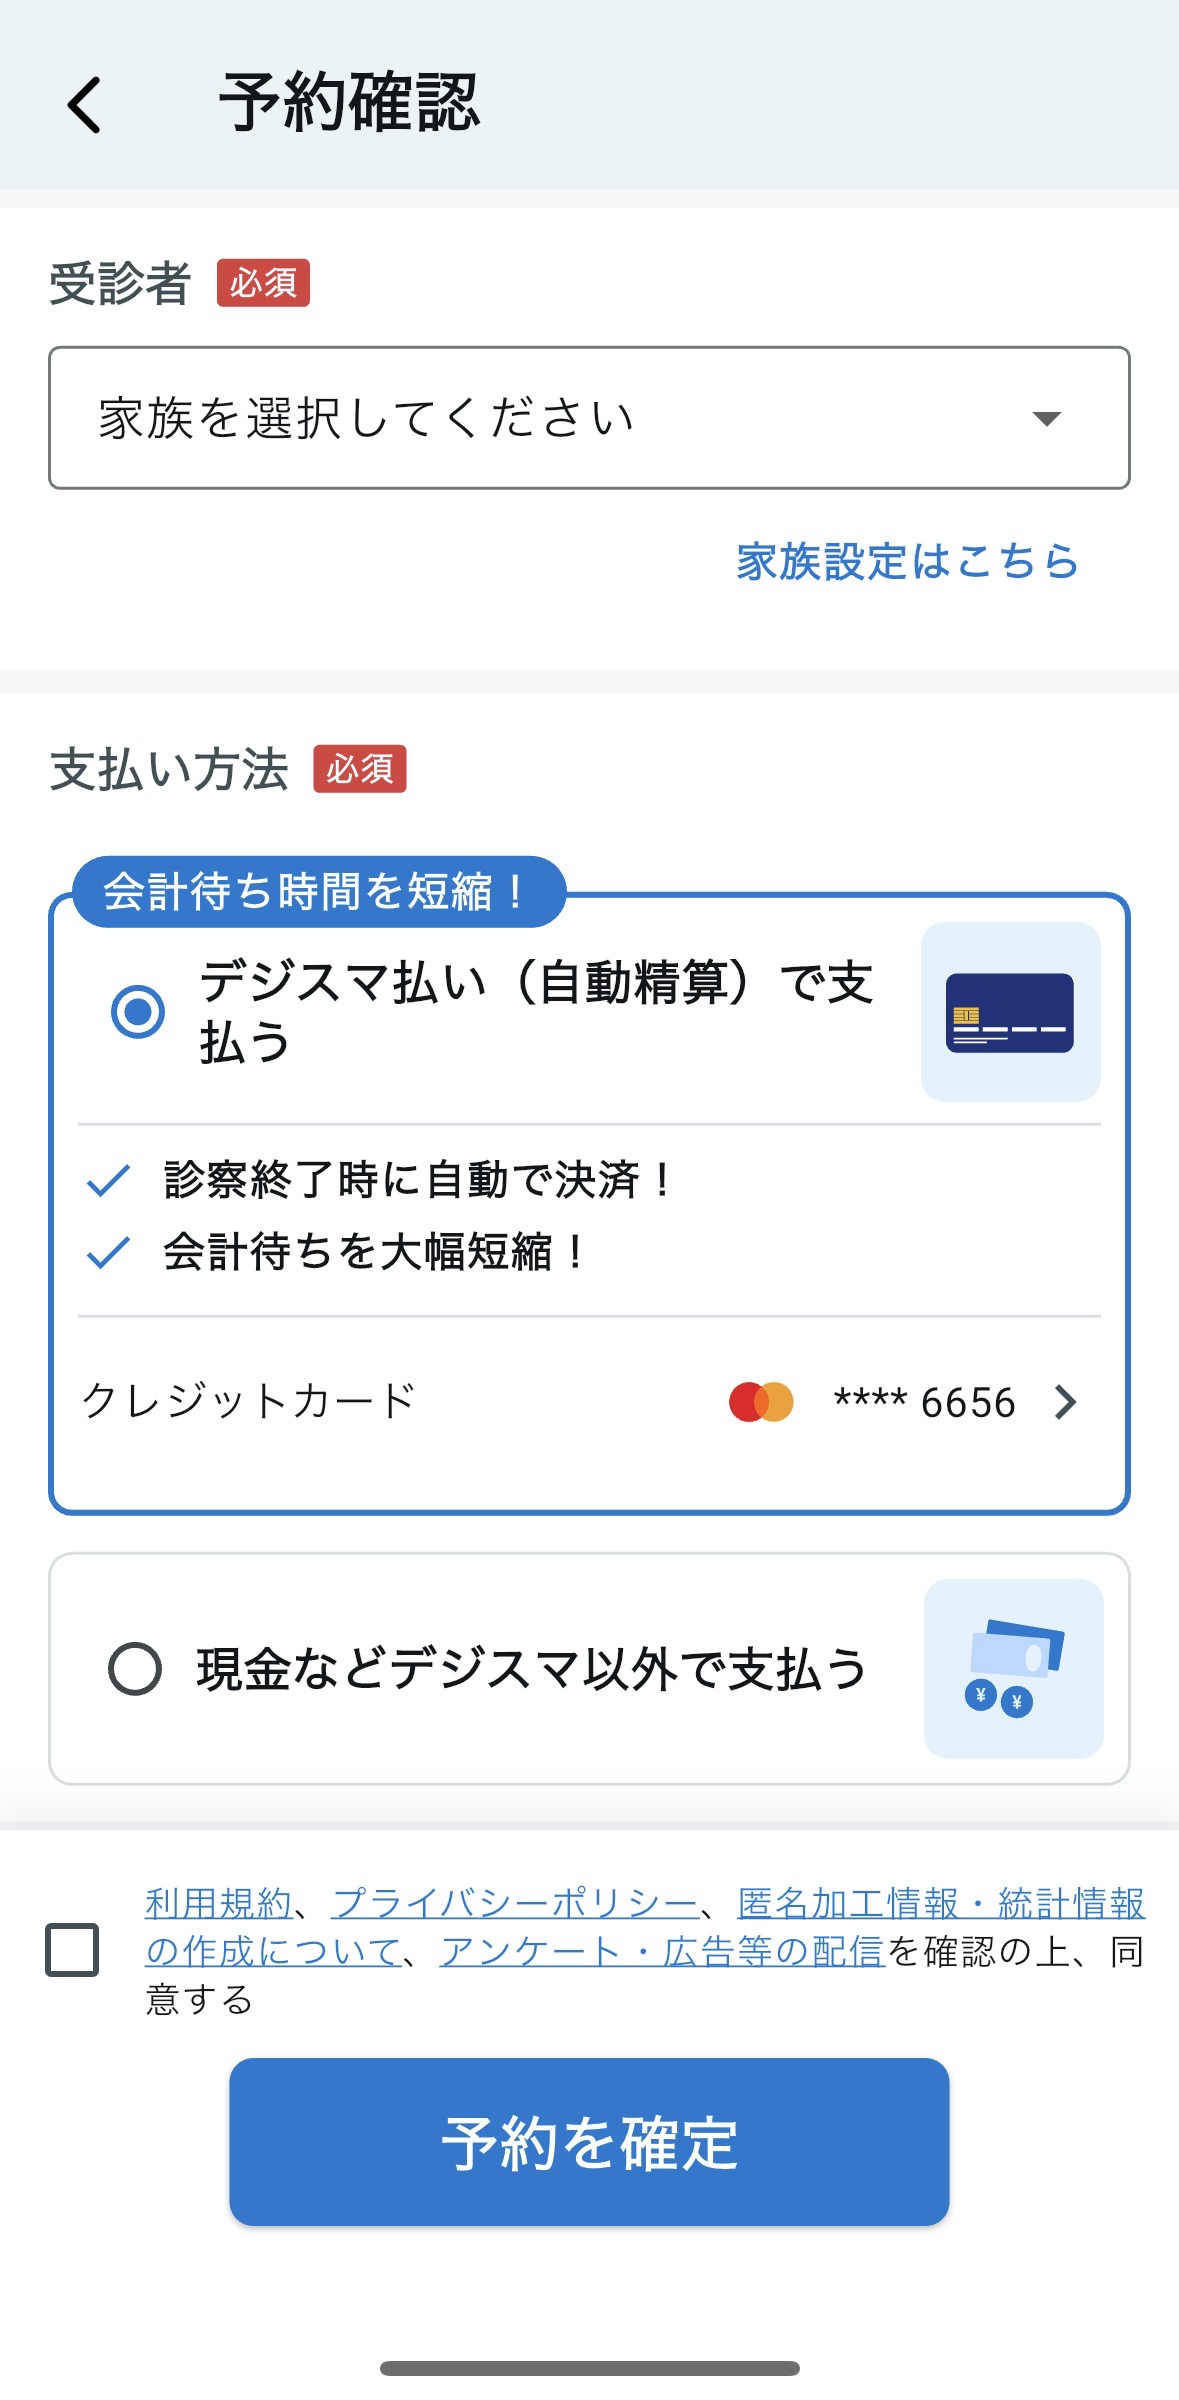Tap the back arrow icon
The width and height of the screenshot is (1179, 2400).
point(85,105)
